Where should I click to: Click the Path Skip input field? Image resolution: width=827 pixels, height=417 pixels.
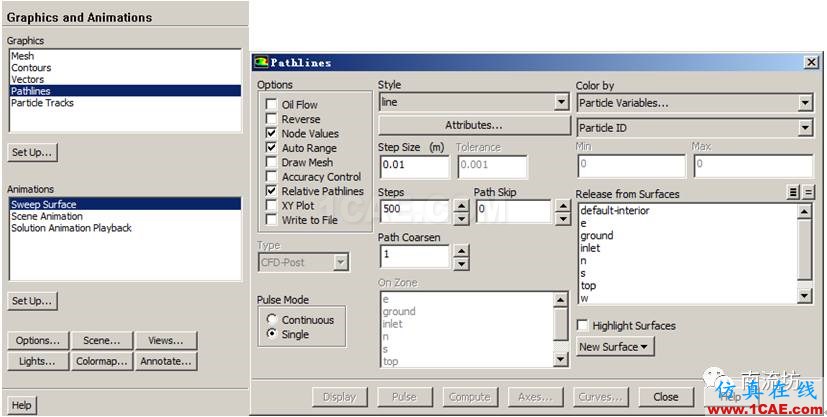tap(514, 210)
